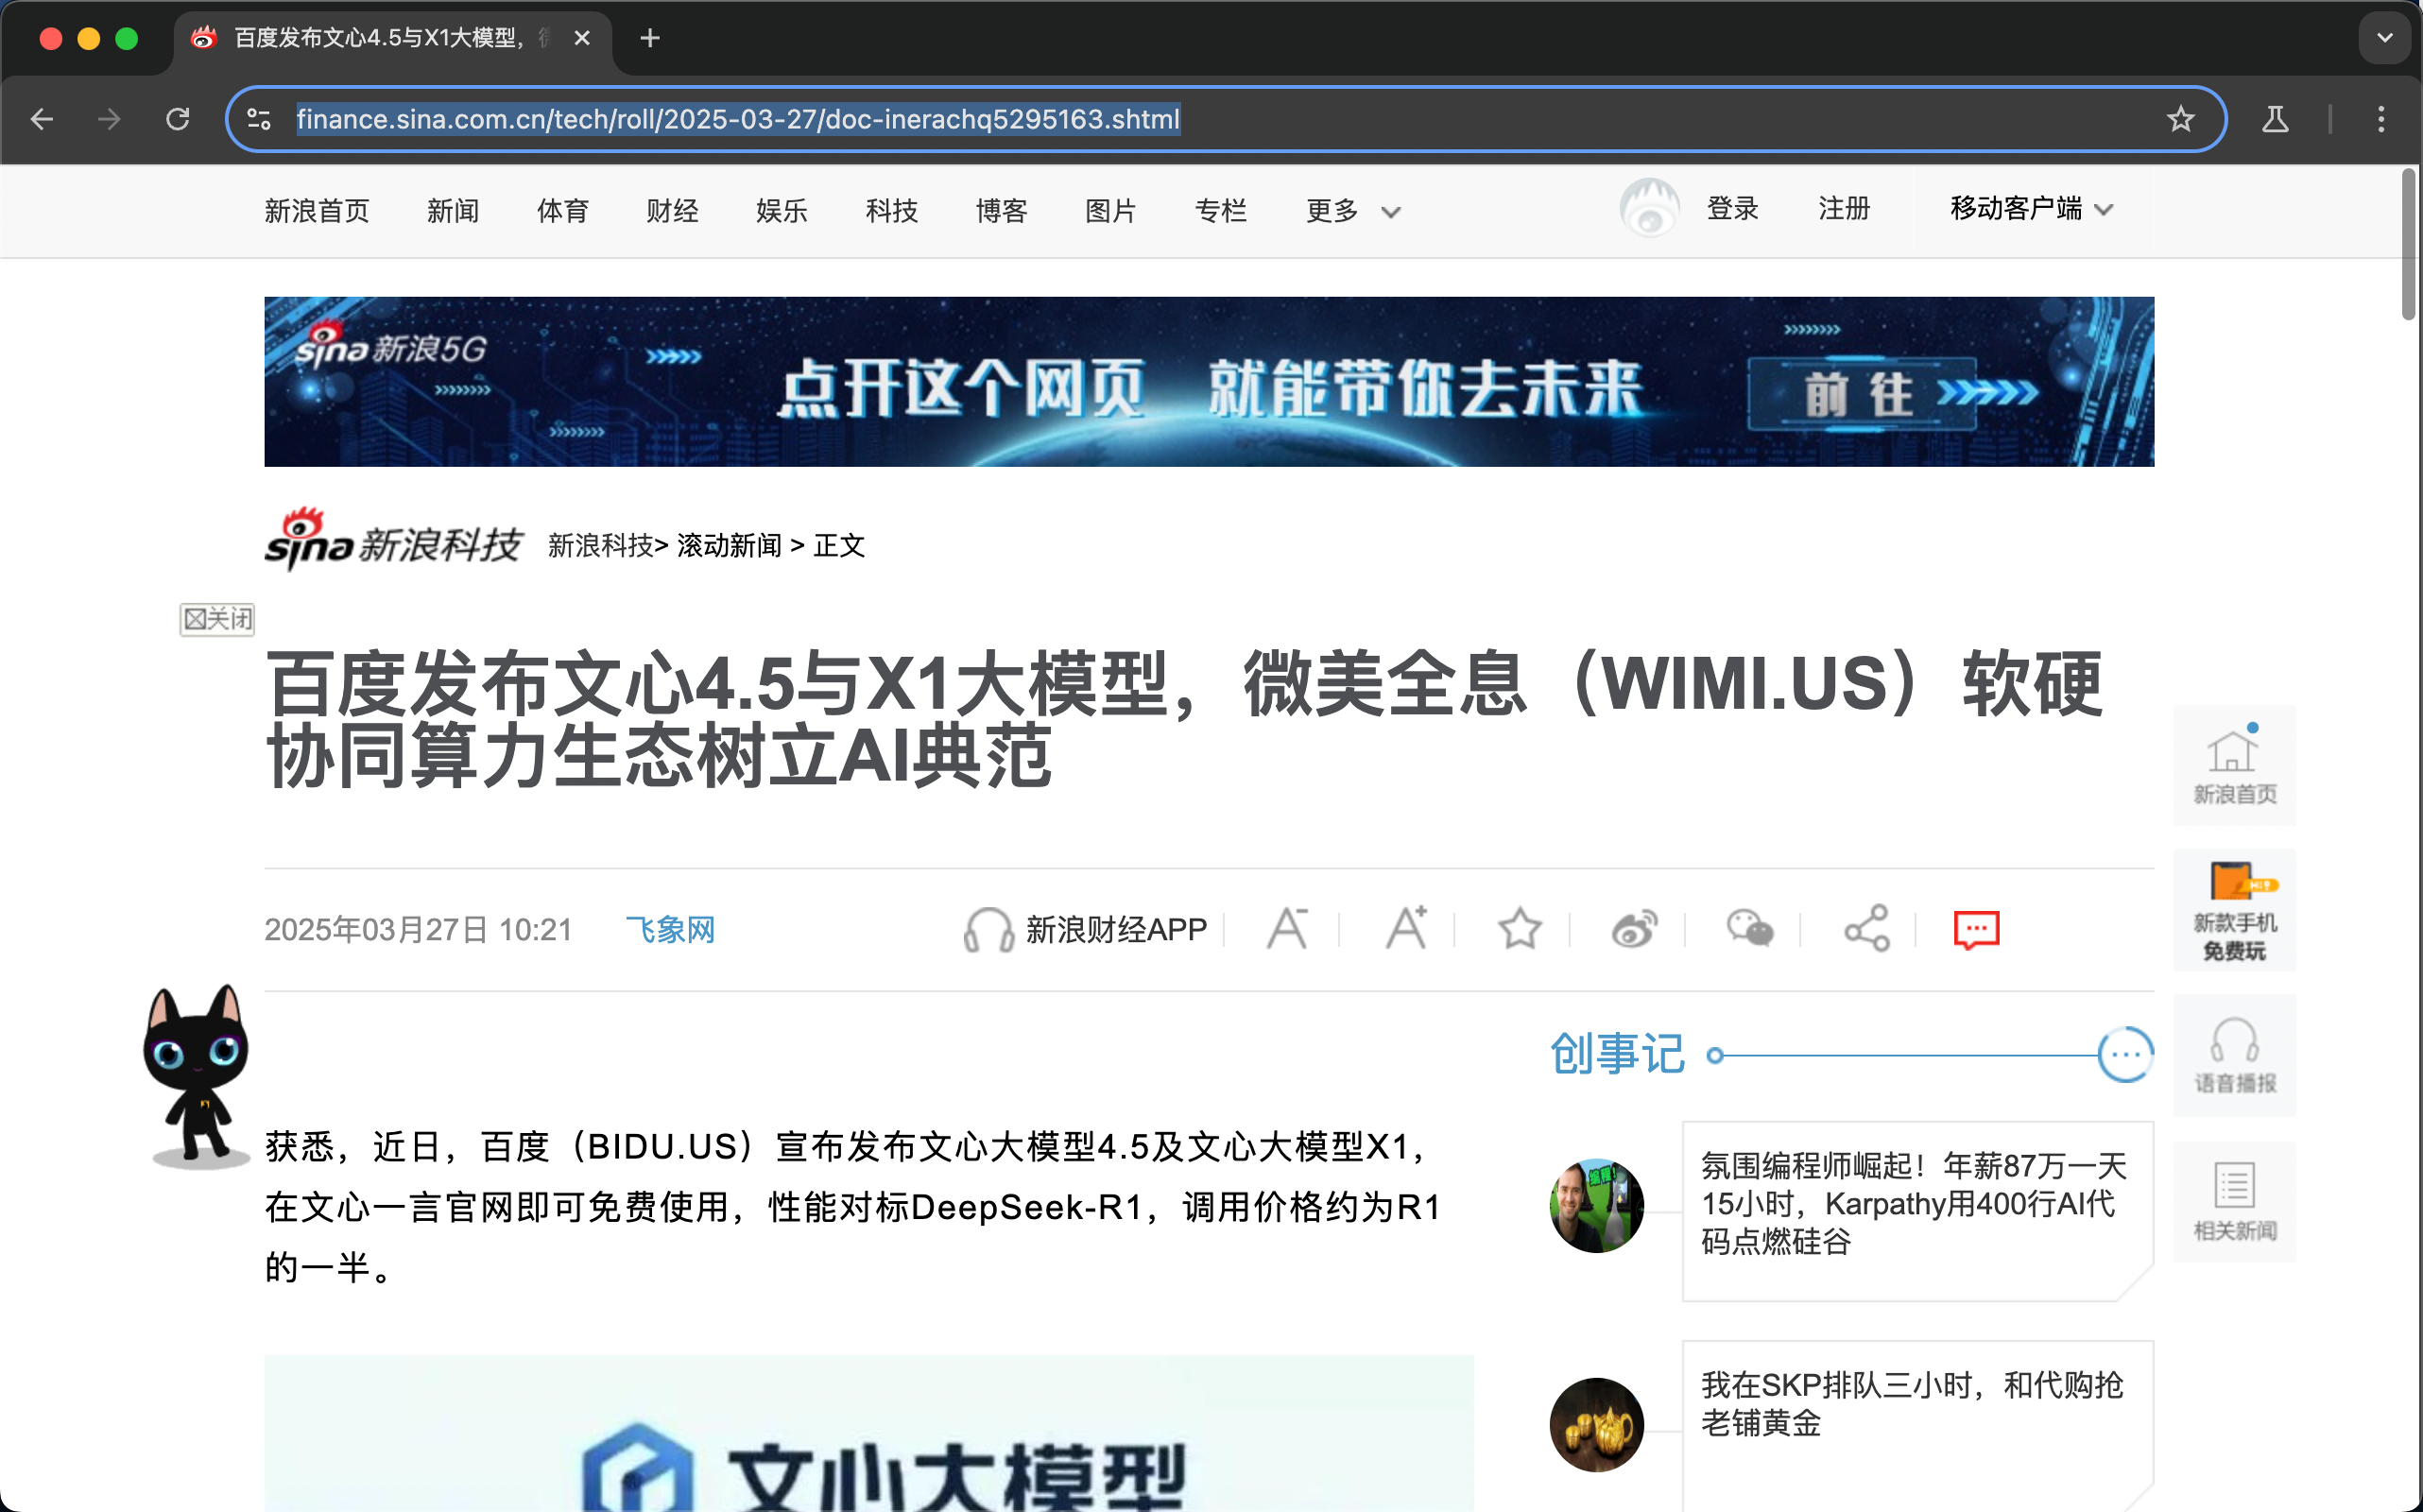The height and width of the screenshot is (1512, 2423).
Task: Click the 语音播报 sidebar headphone icon
Action: tap(2234, 1055)
